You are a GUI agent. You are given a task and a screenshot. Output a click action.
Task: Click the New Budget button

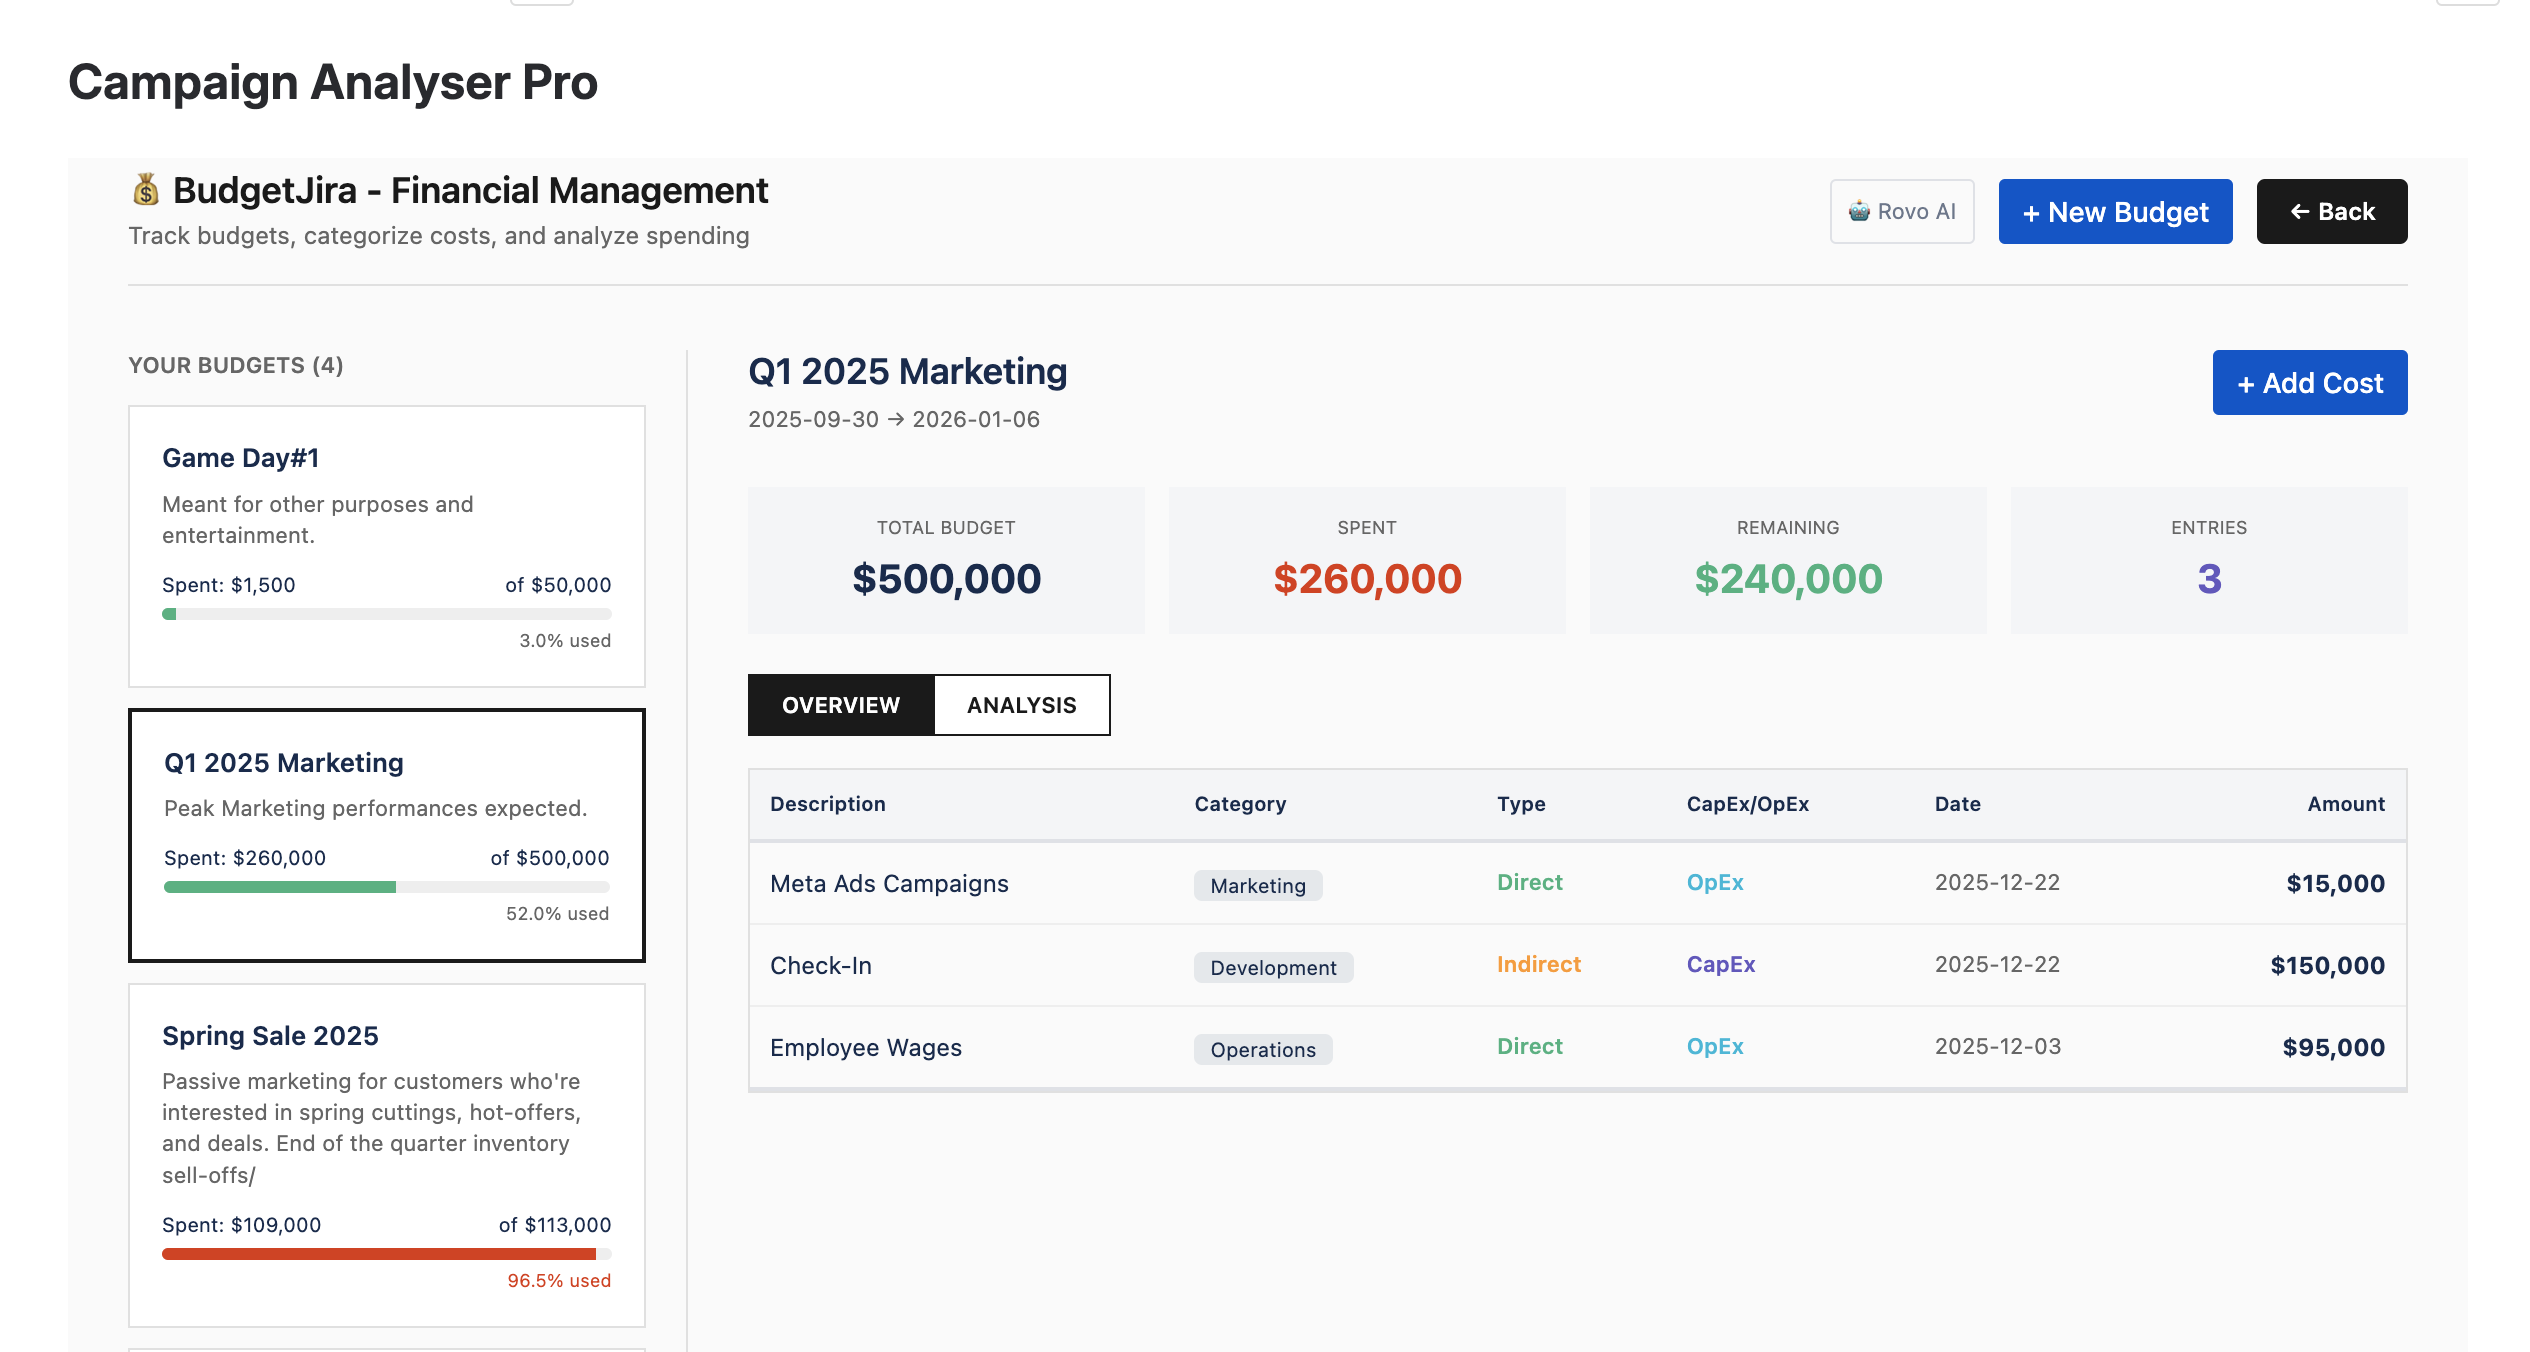[x=2115, y=212]
